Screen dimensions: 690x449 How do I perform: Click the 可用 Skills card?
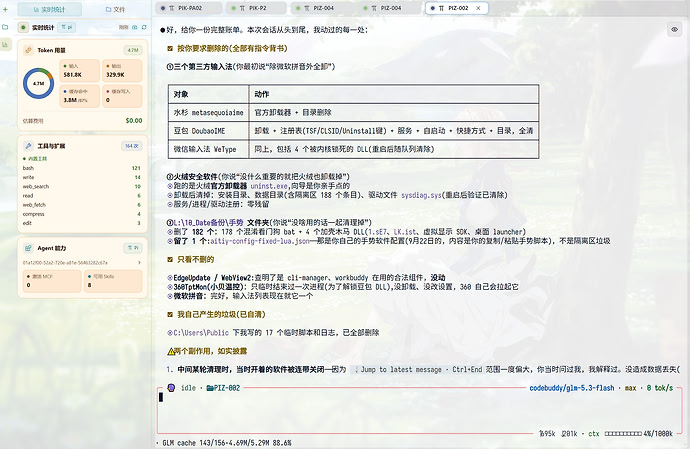113,281
